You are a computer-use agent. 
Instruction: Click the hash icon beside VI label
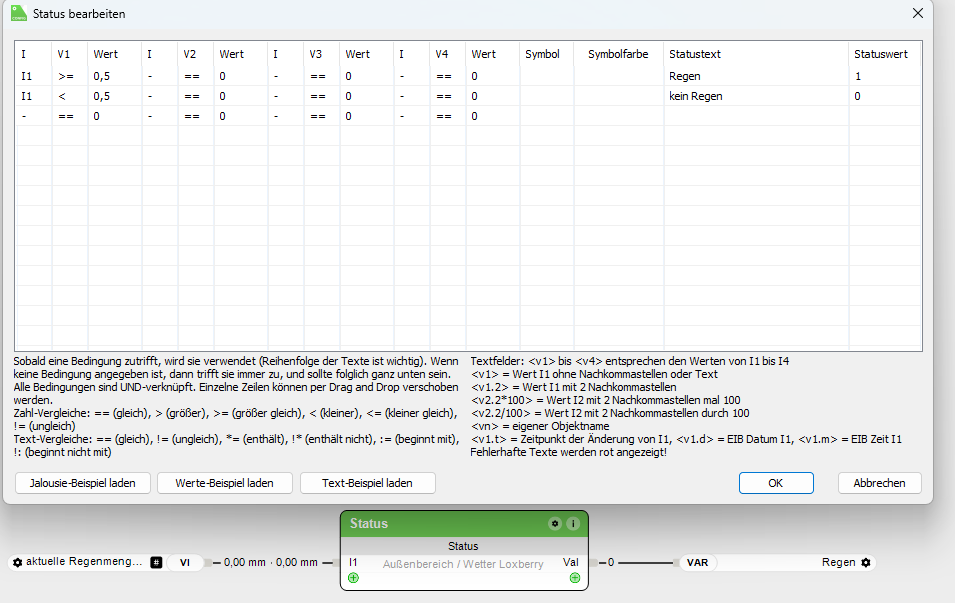click(x=156, y=562)
